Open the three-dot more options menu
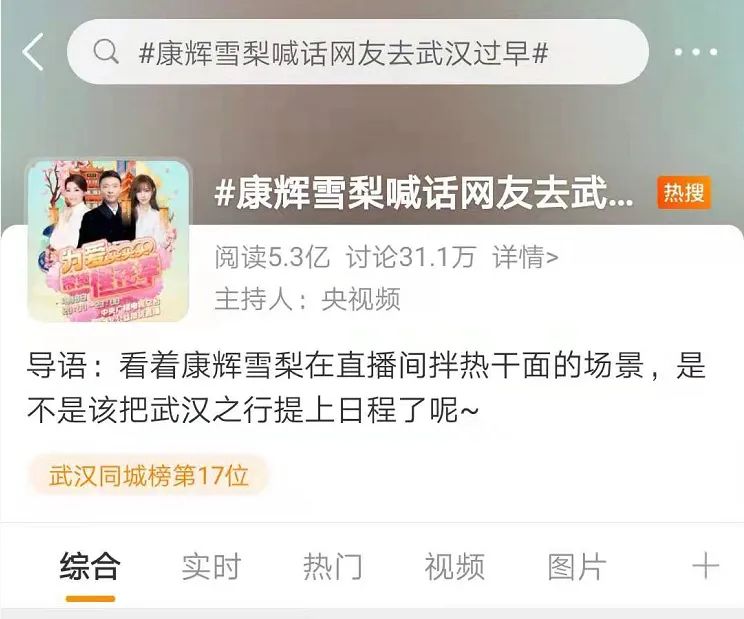This screenshot has width=744, height=619. click(x=696, y=52)
